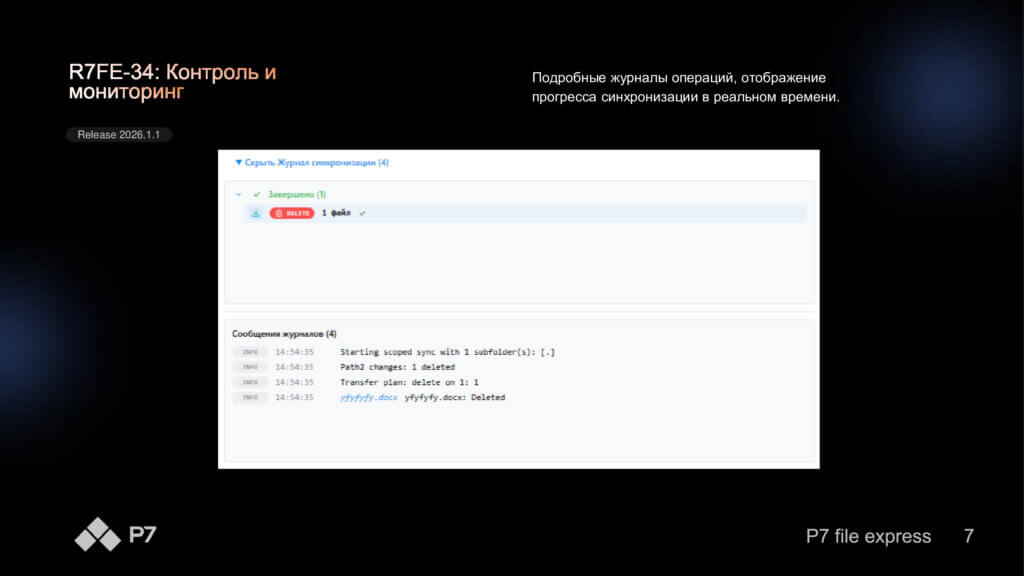
Task: Click the green checkmark after 1 файл
Action: pos(362,213)
